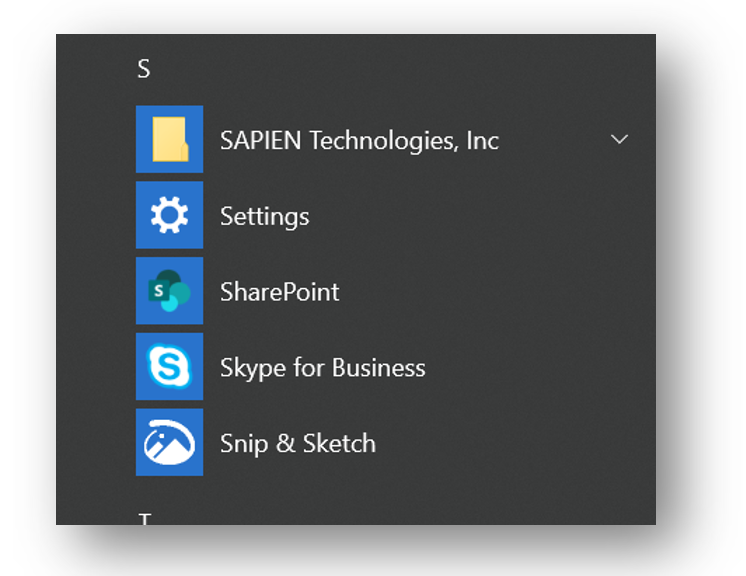The width and height of the screenshot is (746, 576).
Task: Click the SAPIEN Technologies folder icon
Action: pyautogui.click(x=169, y=139)
